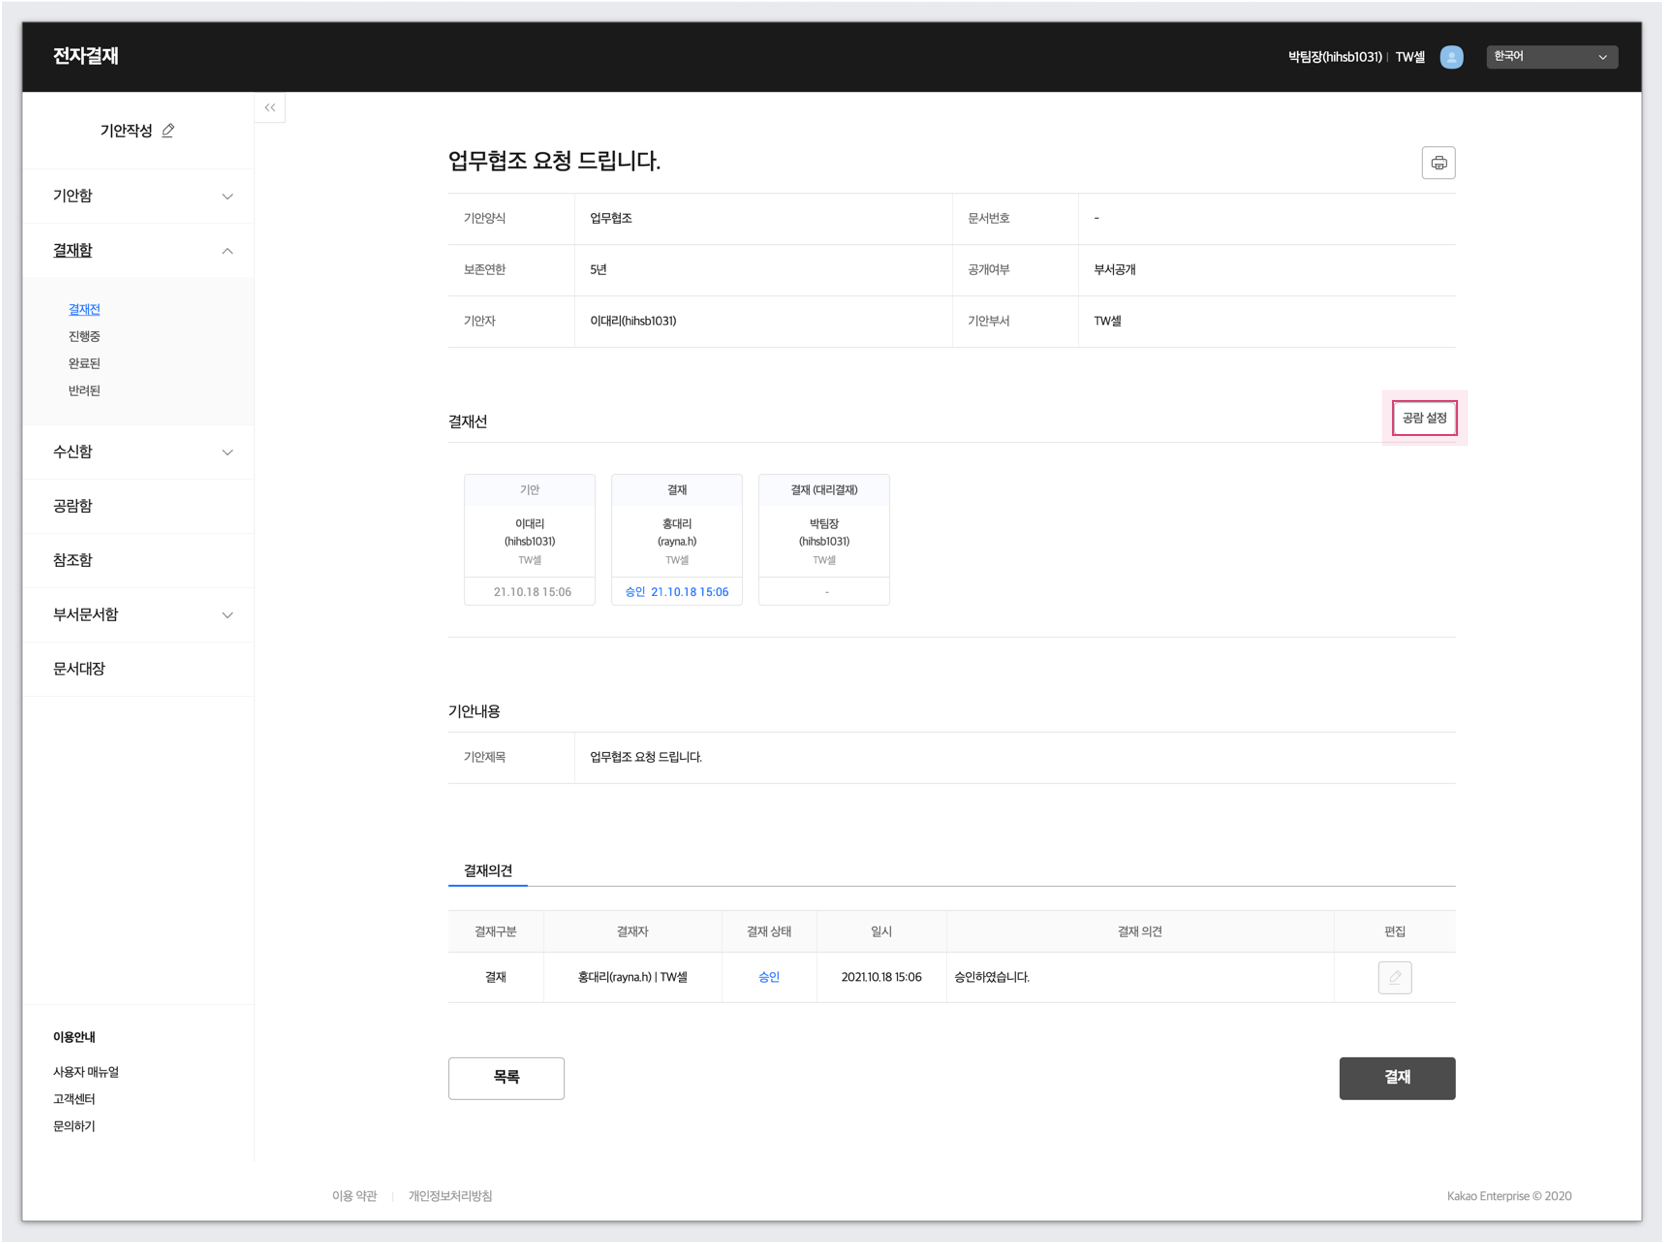This screenshot has height=1244, width=1664.
Task: Open 공람함 menu item
Action: point(138,506)
